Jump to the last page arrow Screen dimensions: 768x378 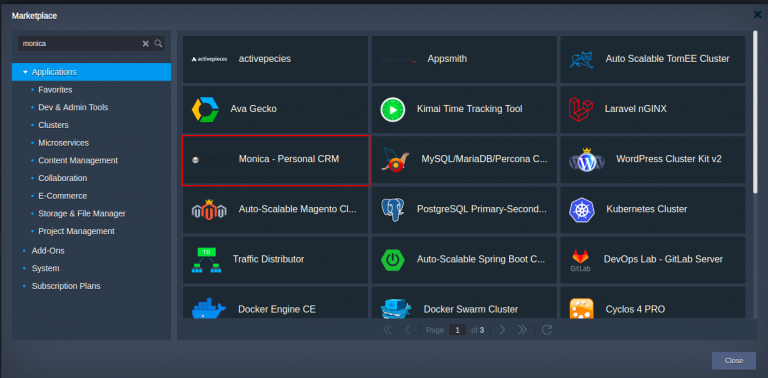point(523,330)
